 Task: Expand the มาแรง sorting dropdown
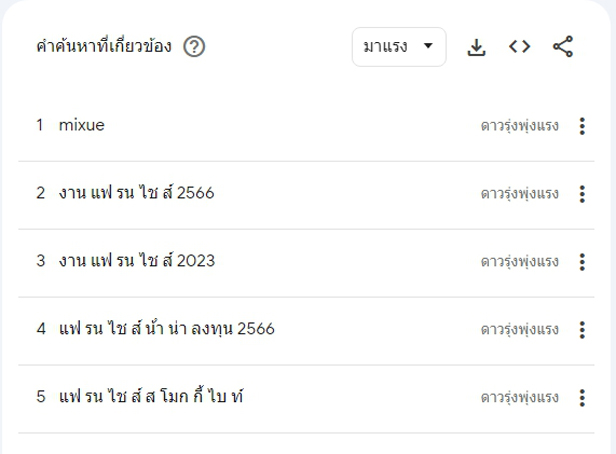[399, 47]
